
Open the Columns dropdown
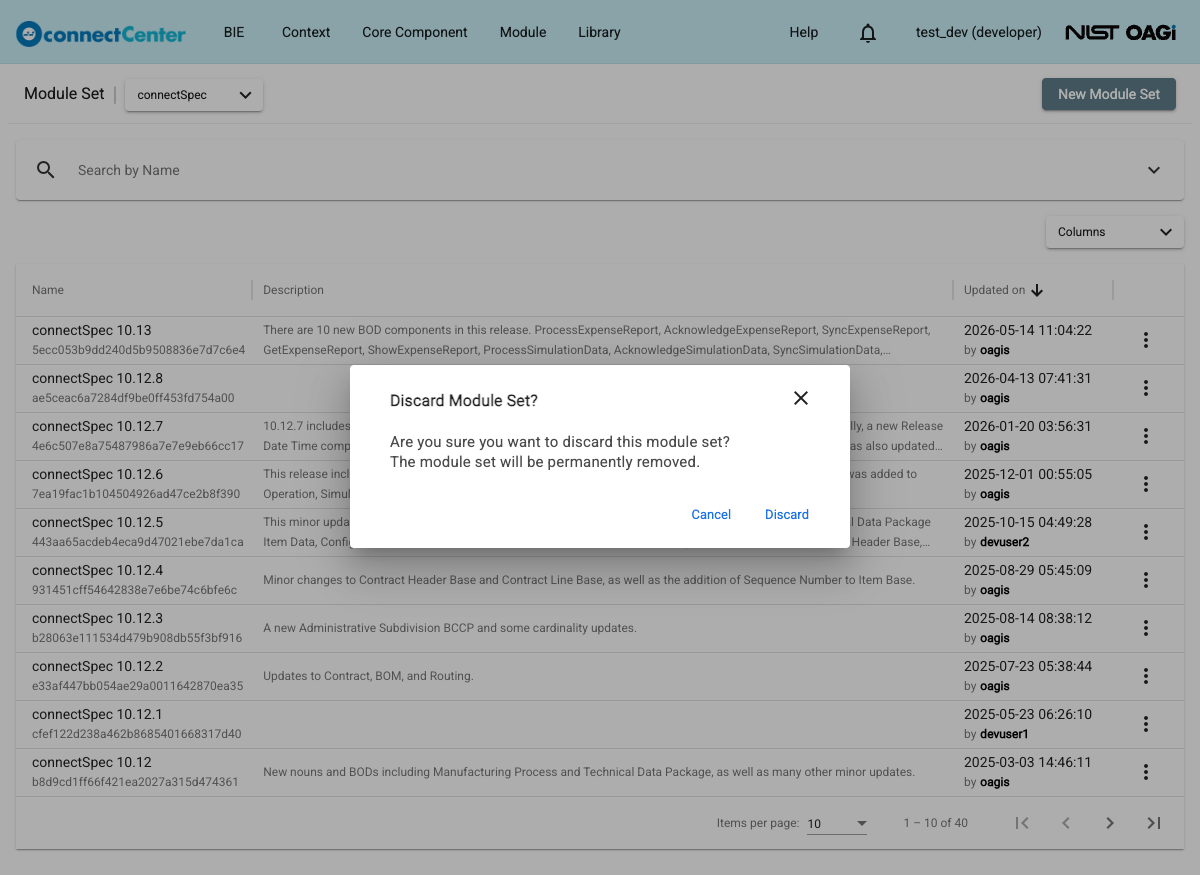(1115, 232)
